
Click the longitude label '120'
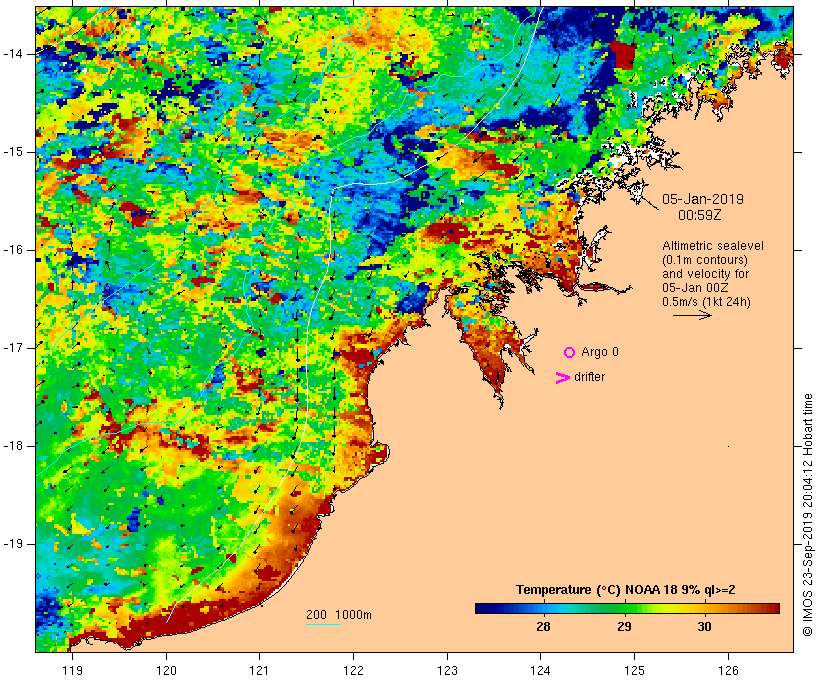(x=166, y=670)
